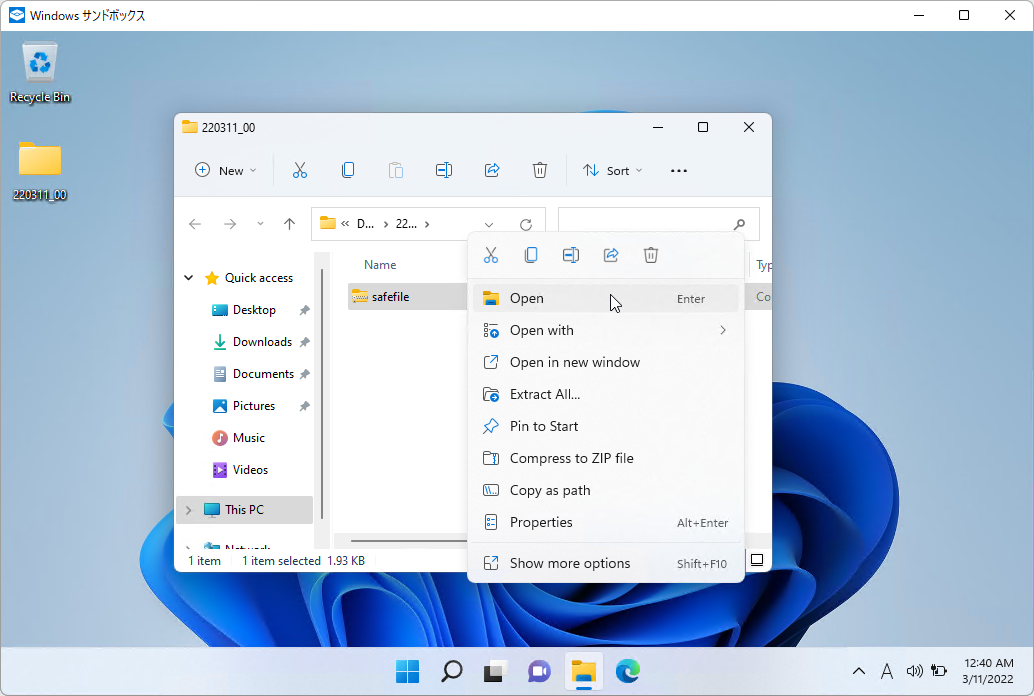Choose Pin to Start from the context menu
This screenshot has height=696, width=1034.
coord(543,426)
